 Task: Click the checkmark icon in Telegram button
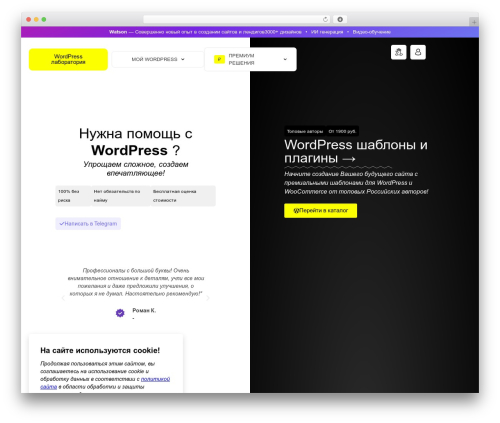pos(61,224)
